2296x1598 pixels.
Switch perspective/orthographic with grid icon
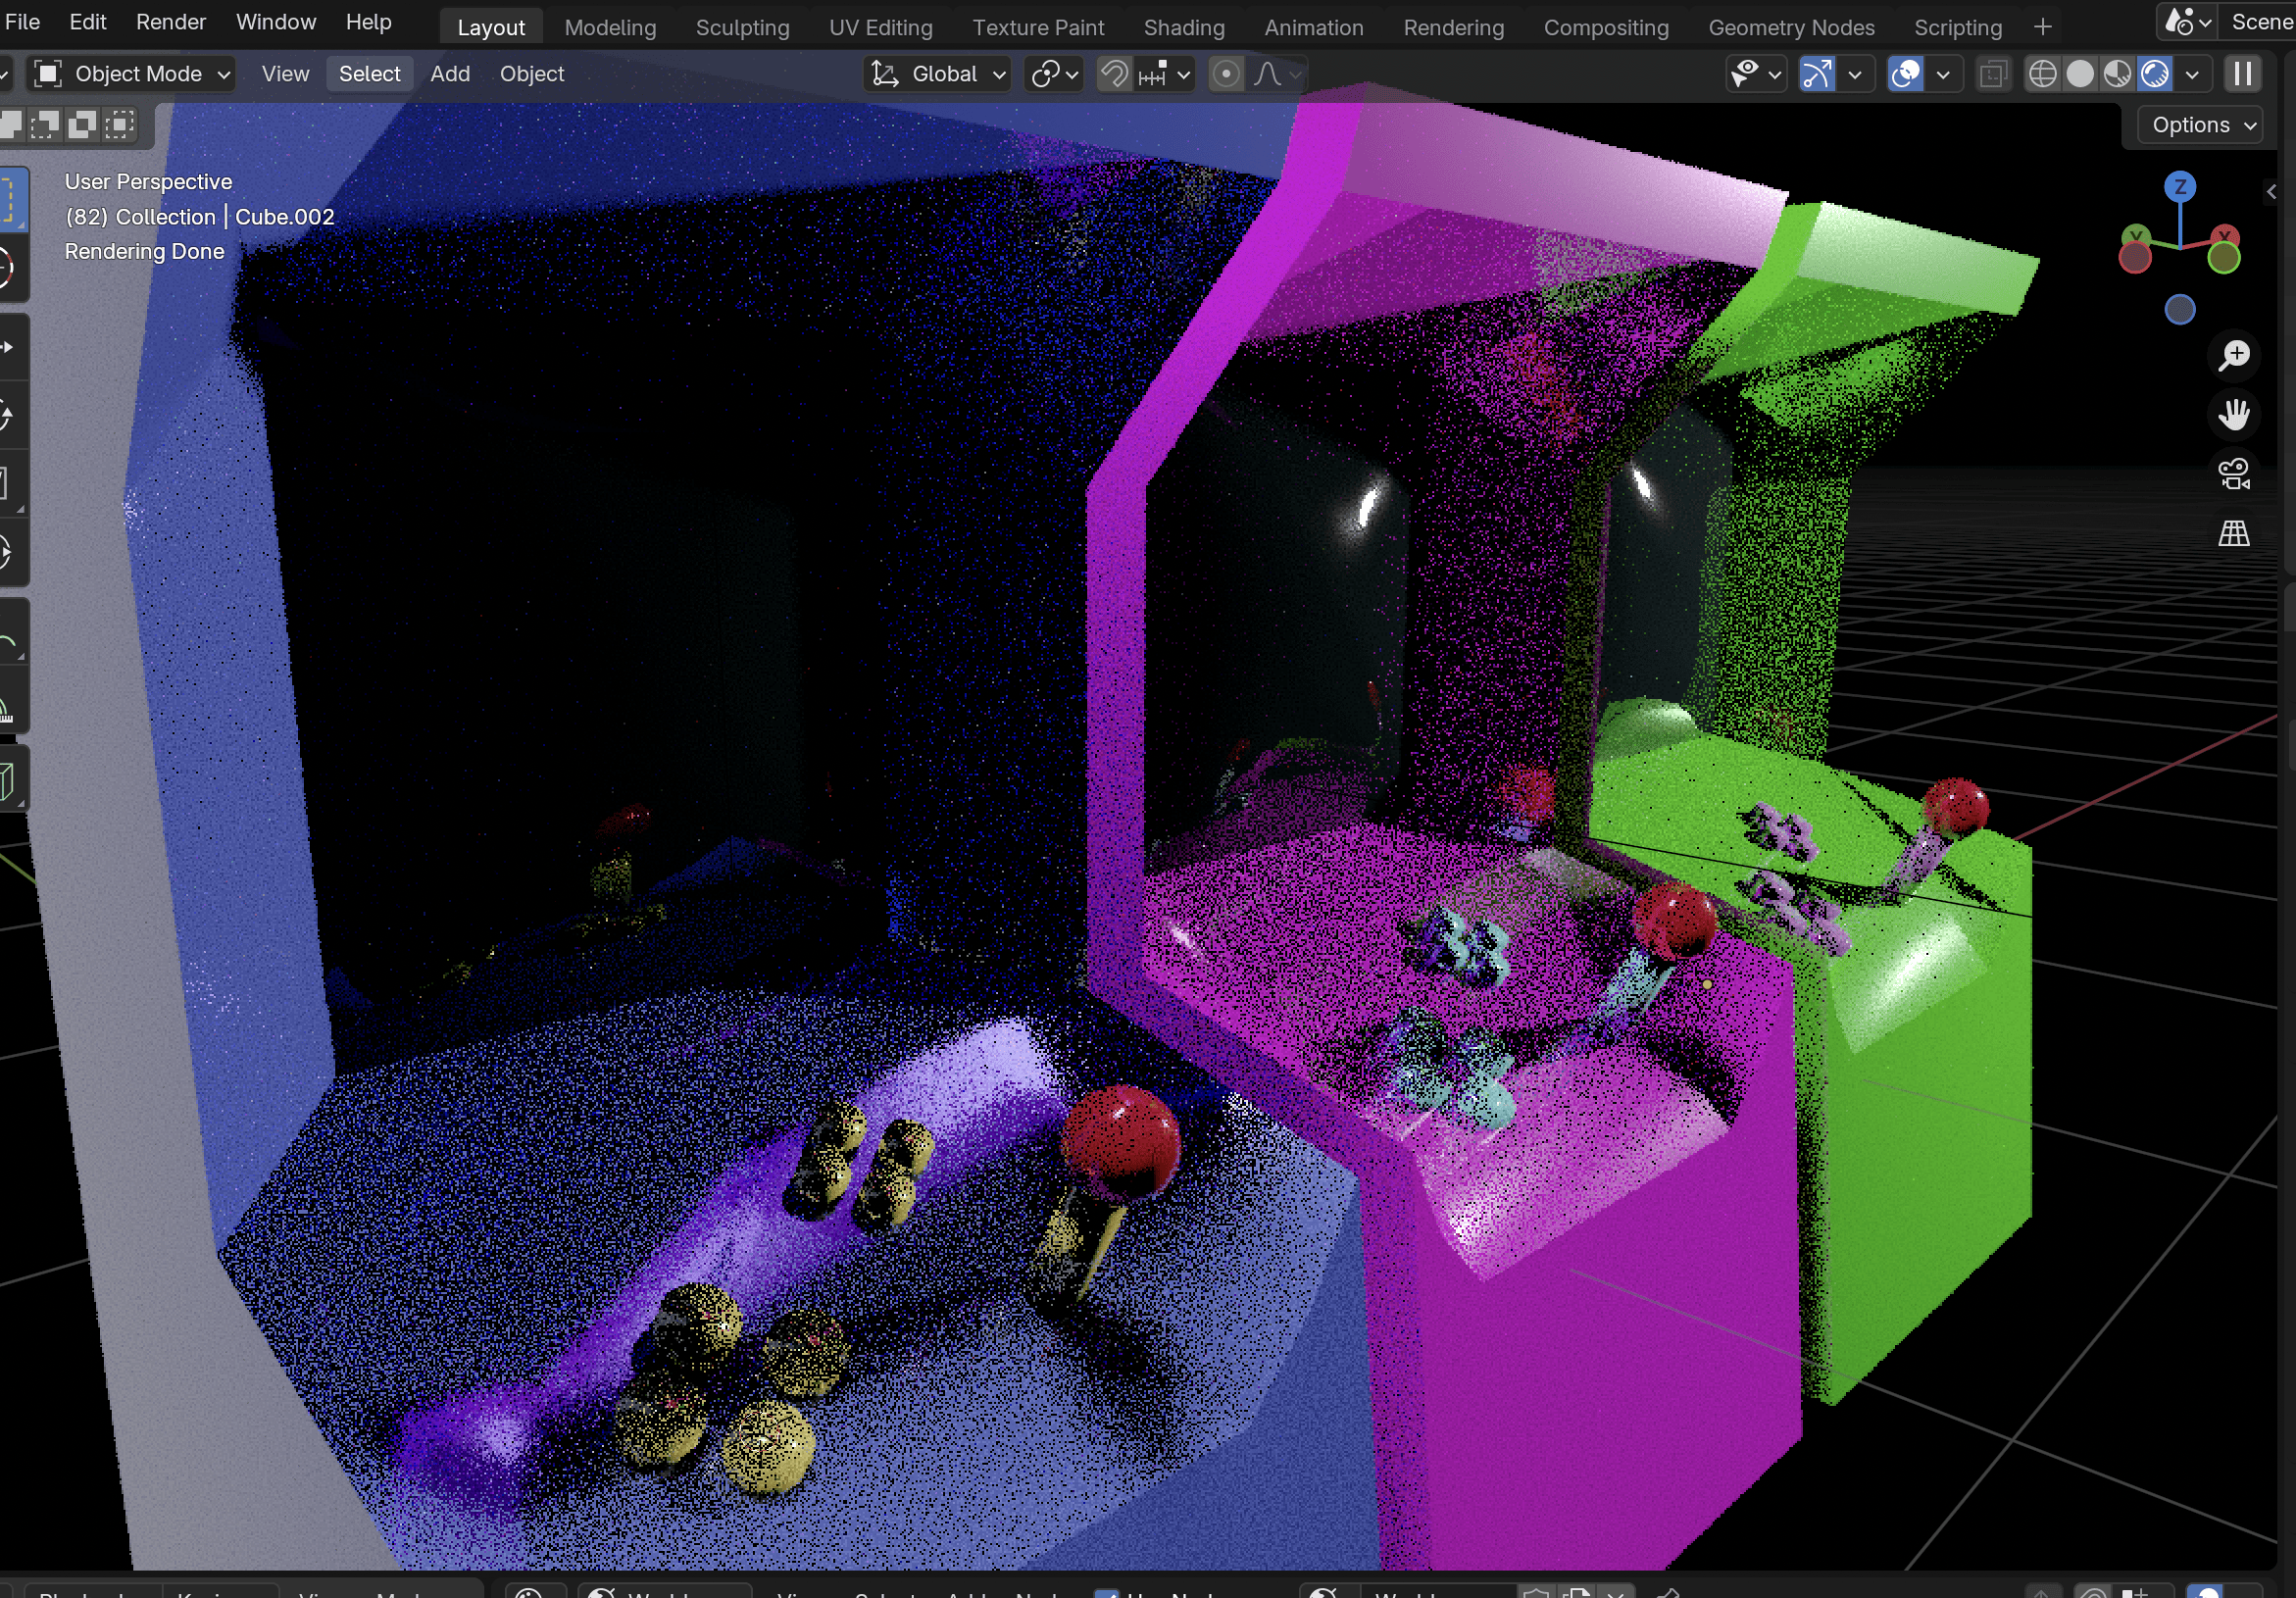click(2233, 533)
